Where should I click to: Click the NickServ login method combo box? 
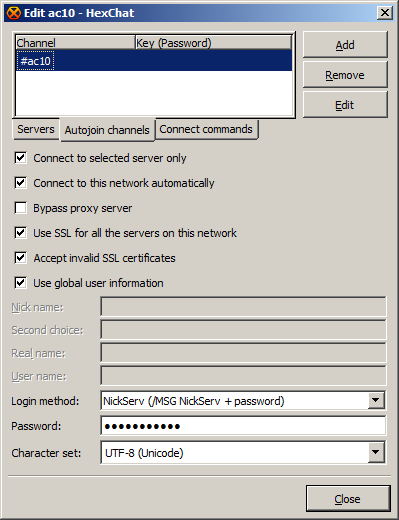pyautogui.click(x=243, y=400)
